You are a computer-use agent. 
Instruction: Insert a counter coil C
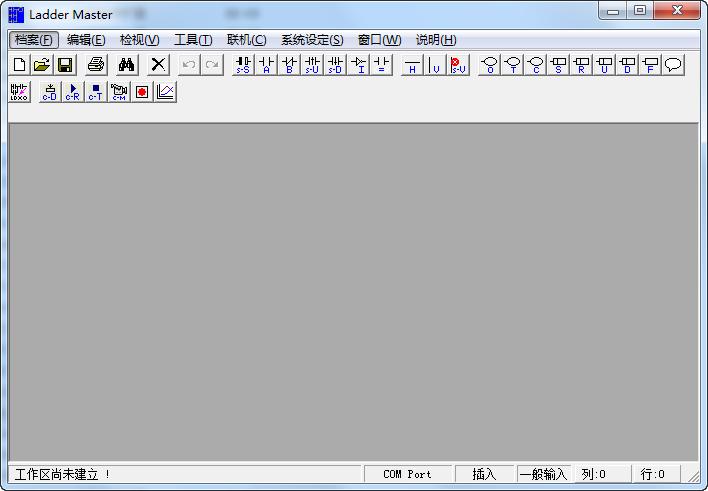(x=536, y=65)
